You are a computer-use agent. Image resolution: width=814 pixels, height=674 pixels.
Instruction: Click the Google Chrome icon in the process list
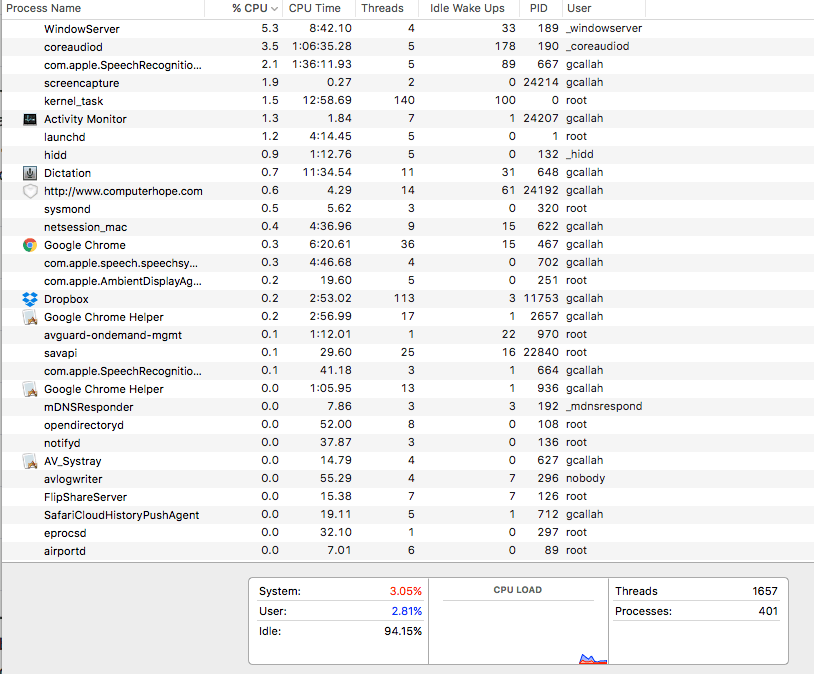tap(29, 245)
